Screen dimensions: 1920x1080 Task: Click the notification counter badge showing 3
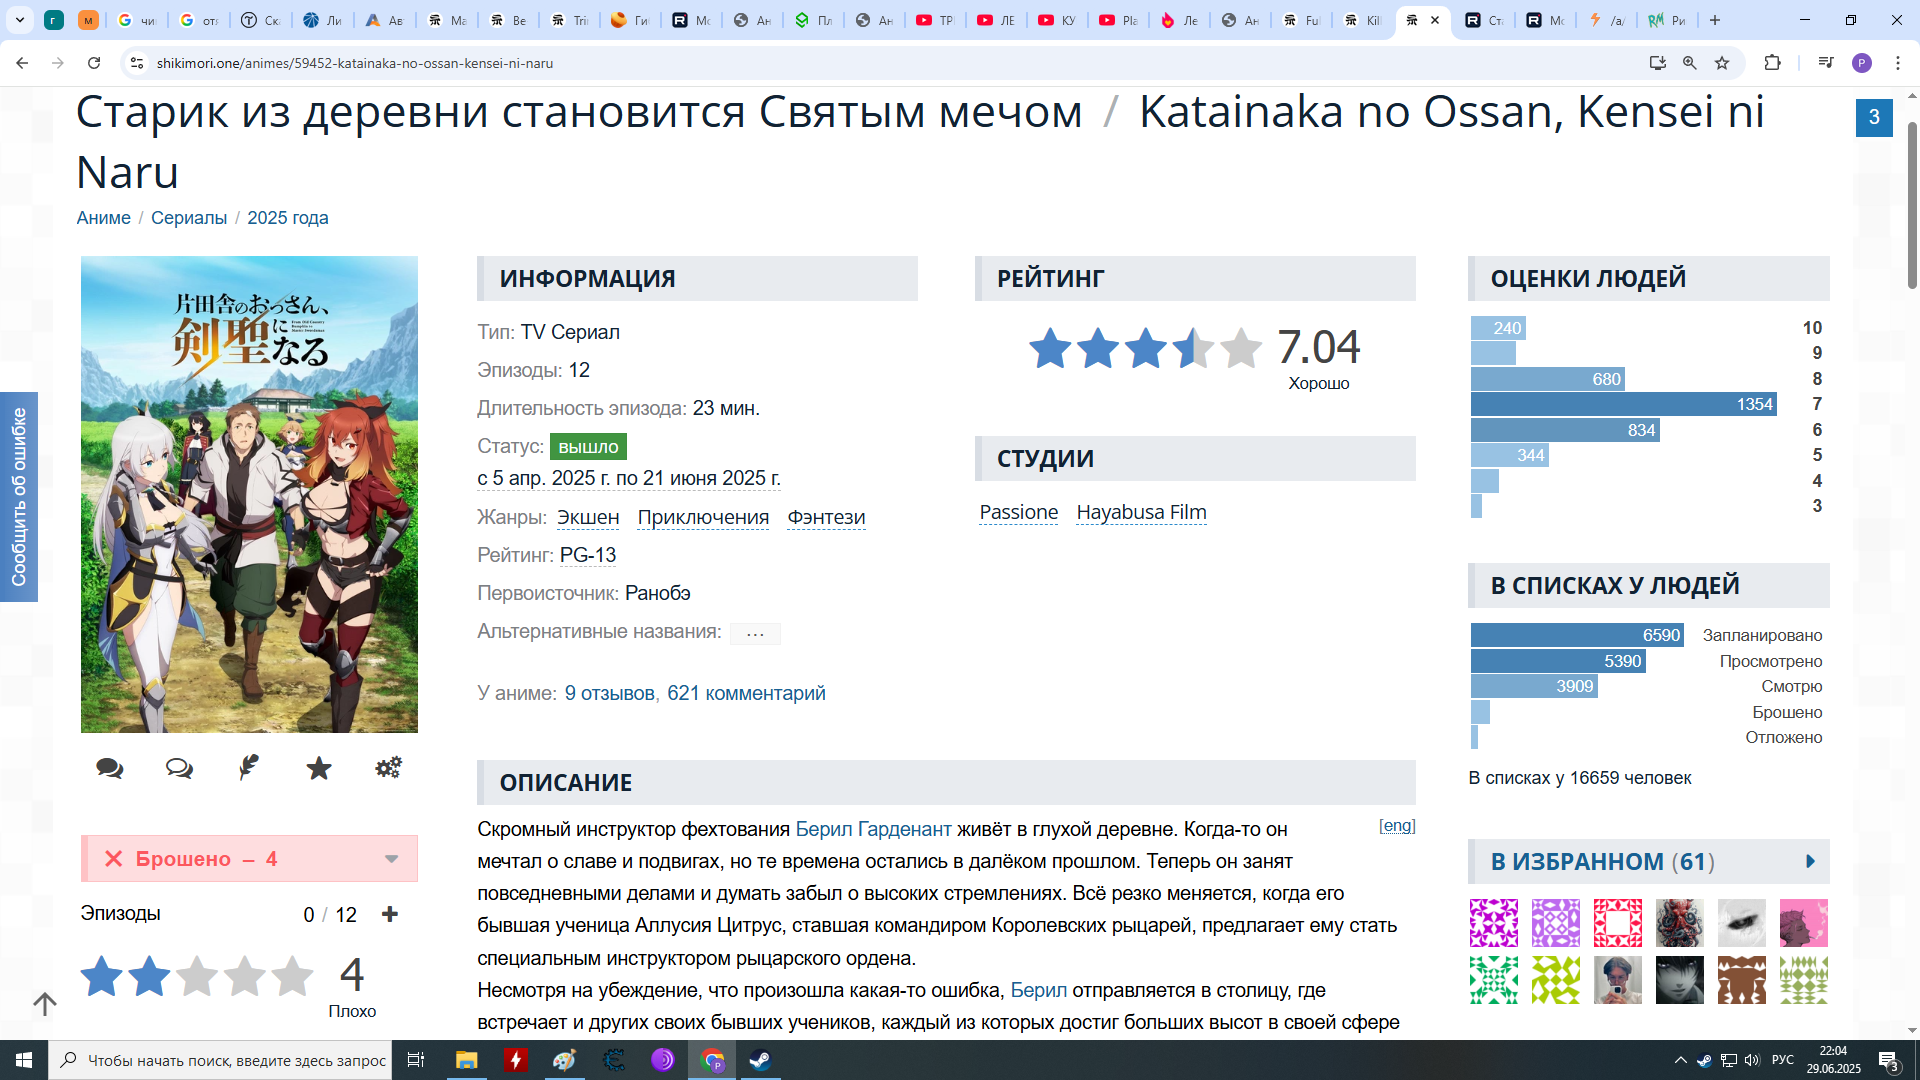tap(1873, 117)
